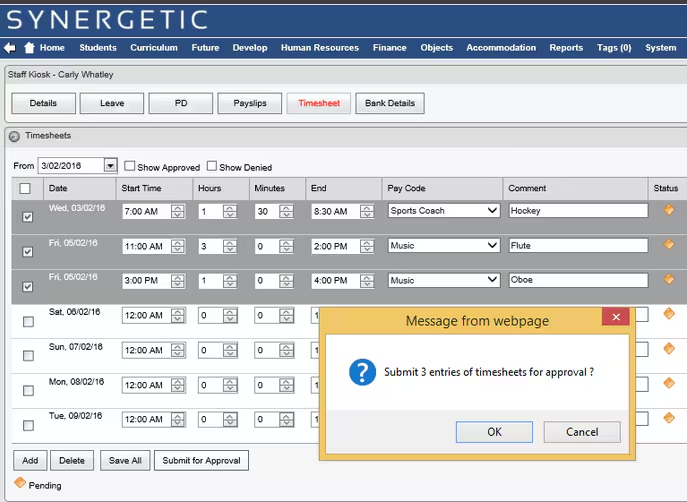Click the Oboe comment field

coord(578,280)
